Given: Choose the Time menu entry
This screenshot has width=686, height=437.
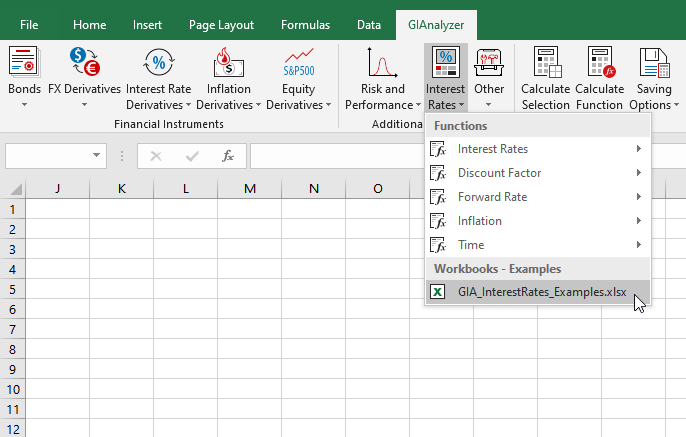Looking at the screenshot, I should [x=538, y=245].
